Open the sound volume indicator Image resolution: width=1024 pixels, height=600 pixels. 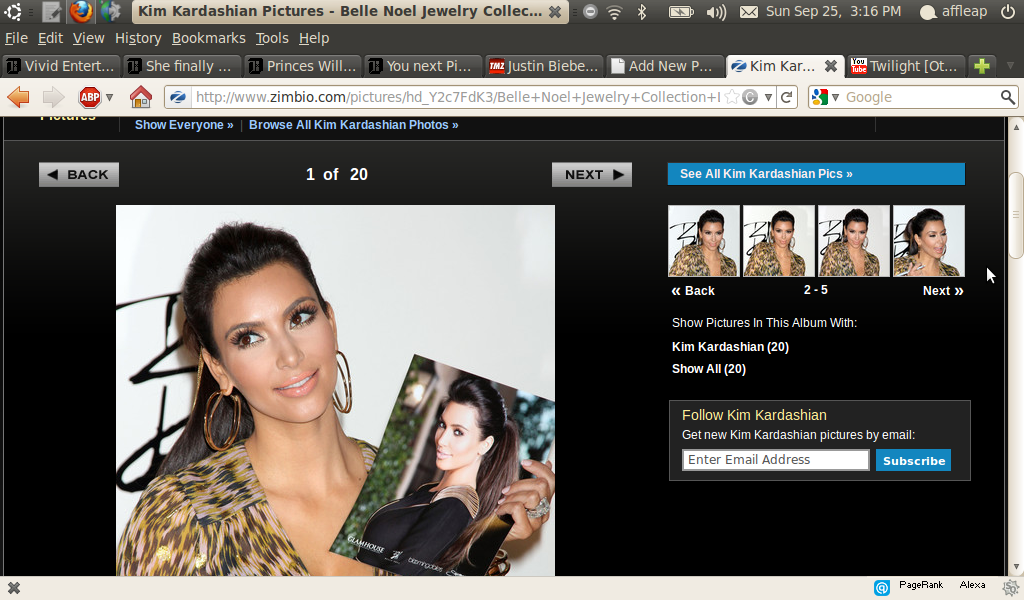[716, 12]
